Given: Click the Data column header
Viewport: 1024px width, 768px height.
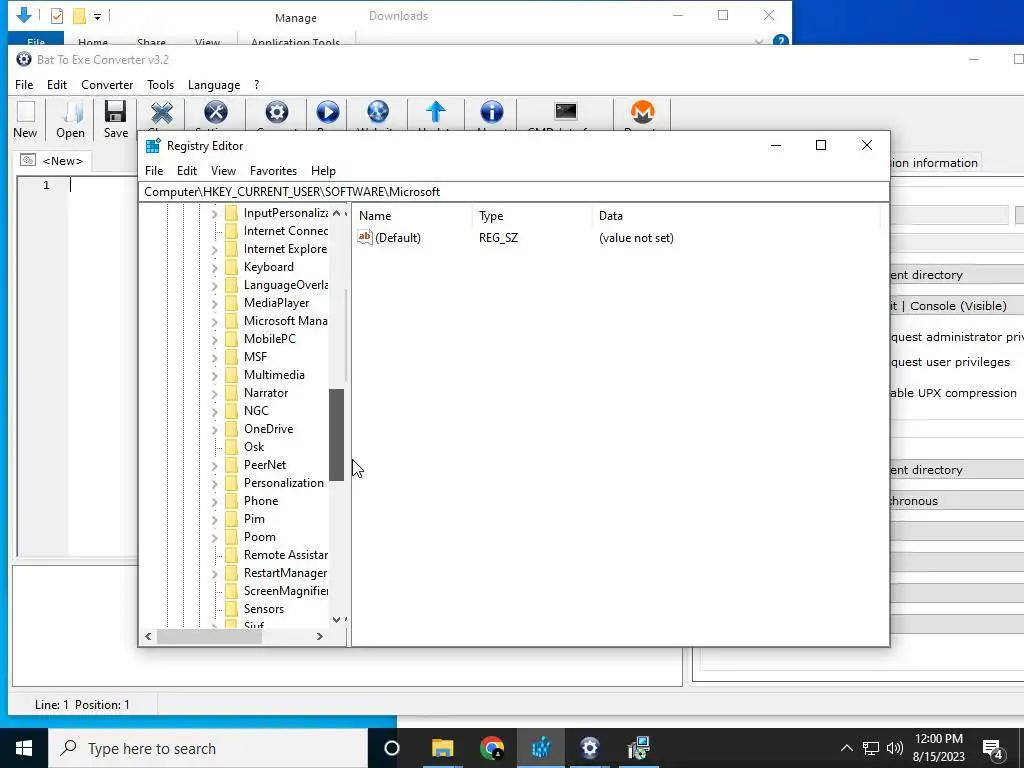Looking at the screenshot, I should (x=737, y=216).
